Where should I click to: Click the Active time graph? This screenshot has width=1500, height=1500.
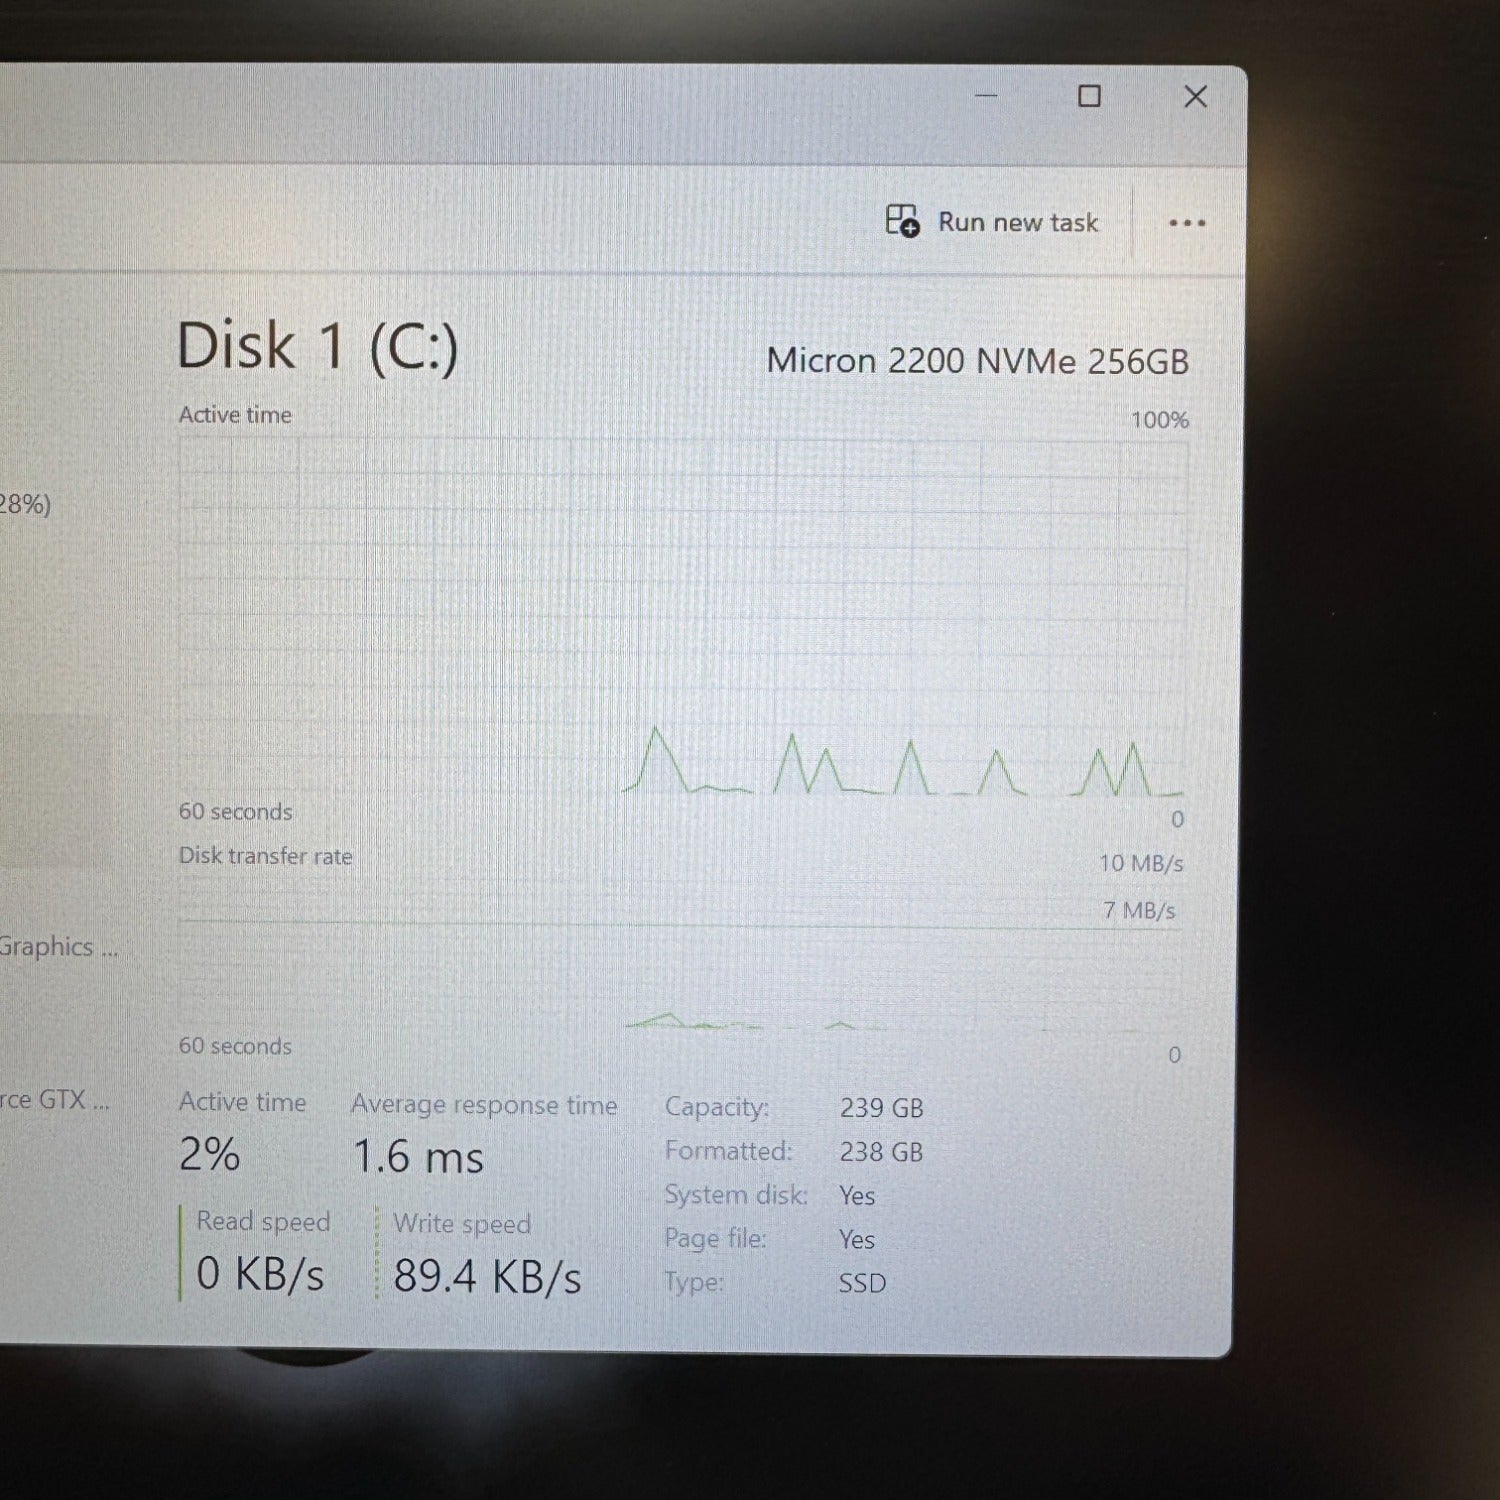(x=683, y=618)
